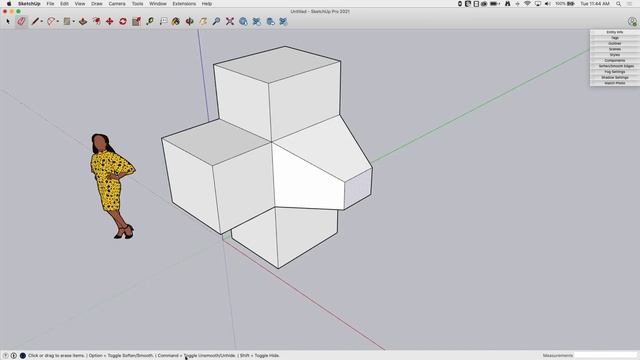Image resolution: width=640 pixels, height=360 pixels.
Task: Expand the Fog Settings tray panel
Action: click(x=615, y=71)
